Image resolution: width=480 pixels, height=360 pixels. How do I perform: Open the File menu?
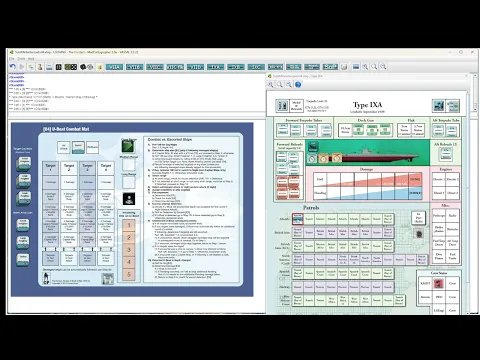[x=12, y=59]
